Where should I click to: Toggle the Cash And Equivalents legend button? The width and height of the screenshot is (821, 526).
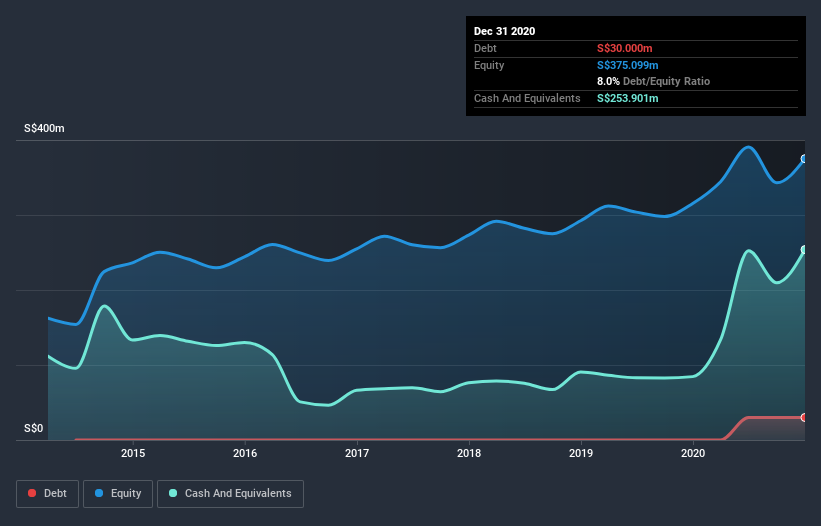230,494
